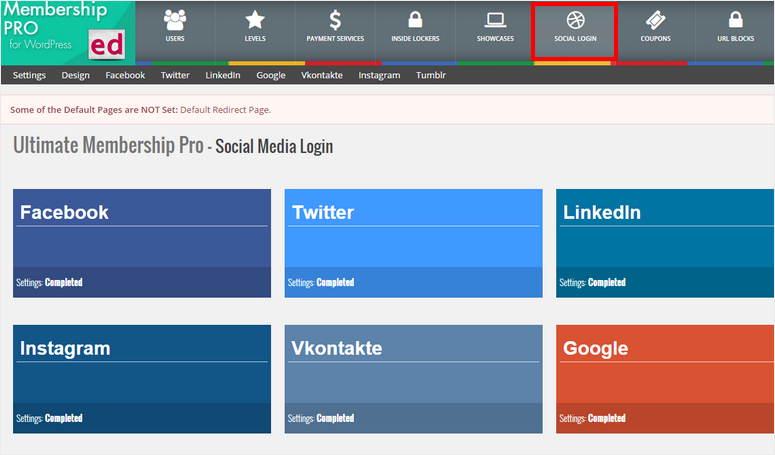Open the Instagram login settings card

142,379
